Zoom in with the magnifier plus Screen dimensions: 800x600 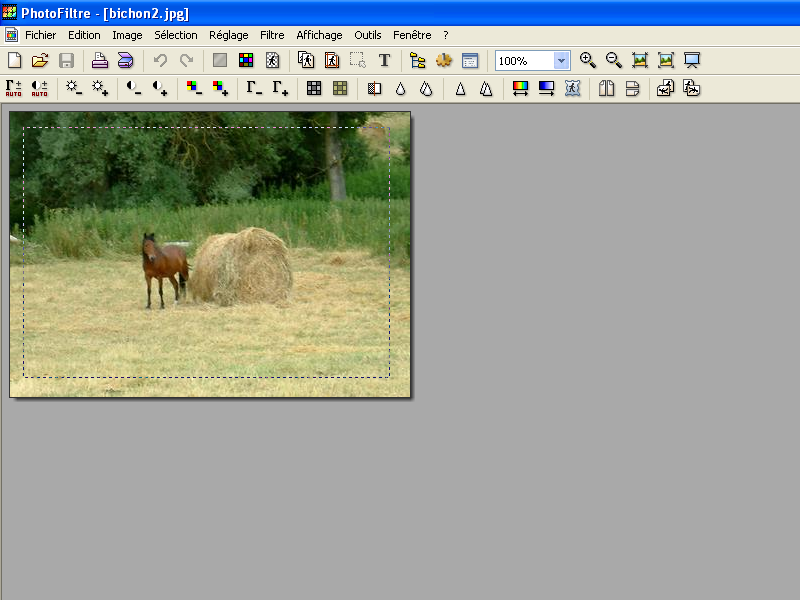coord(588,60)
